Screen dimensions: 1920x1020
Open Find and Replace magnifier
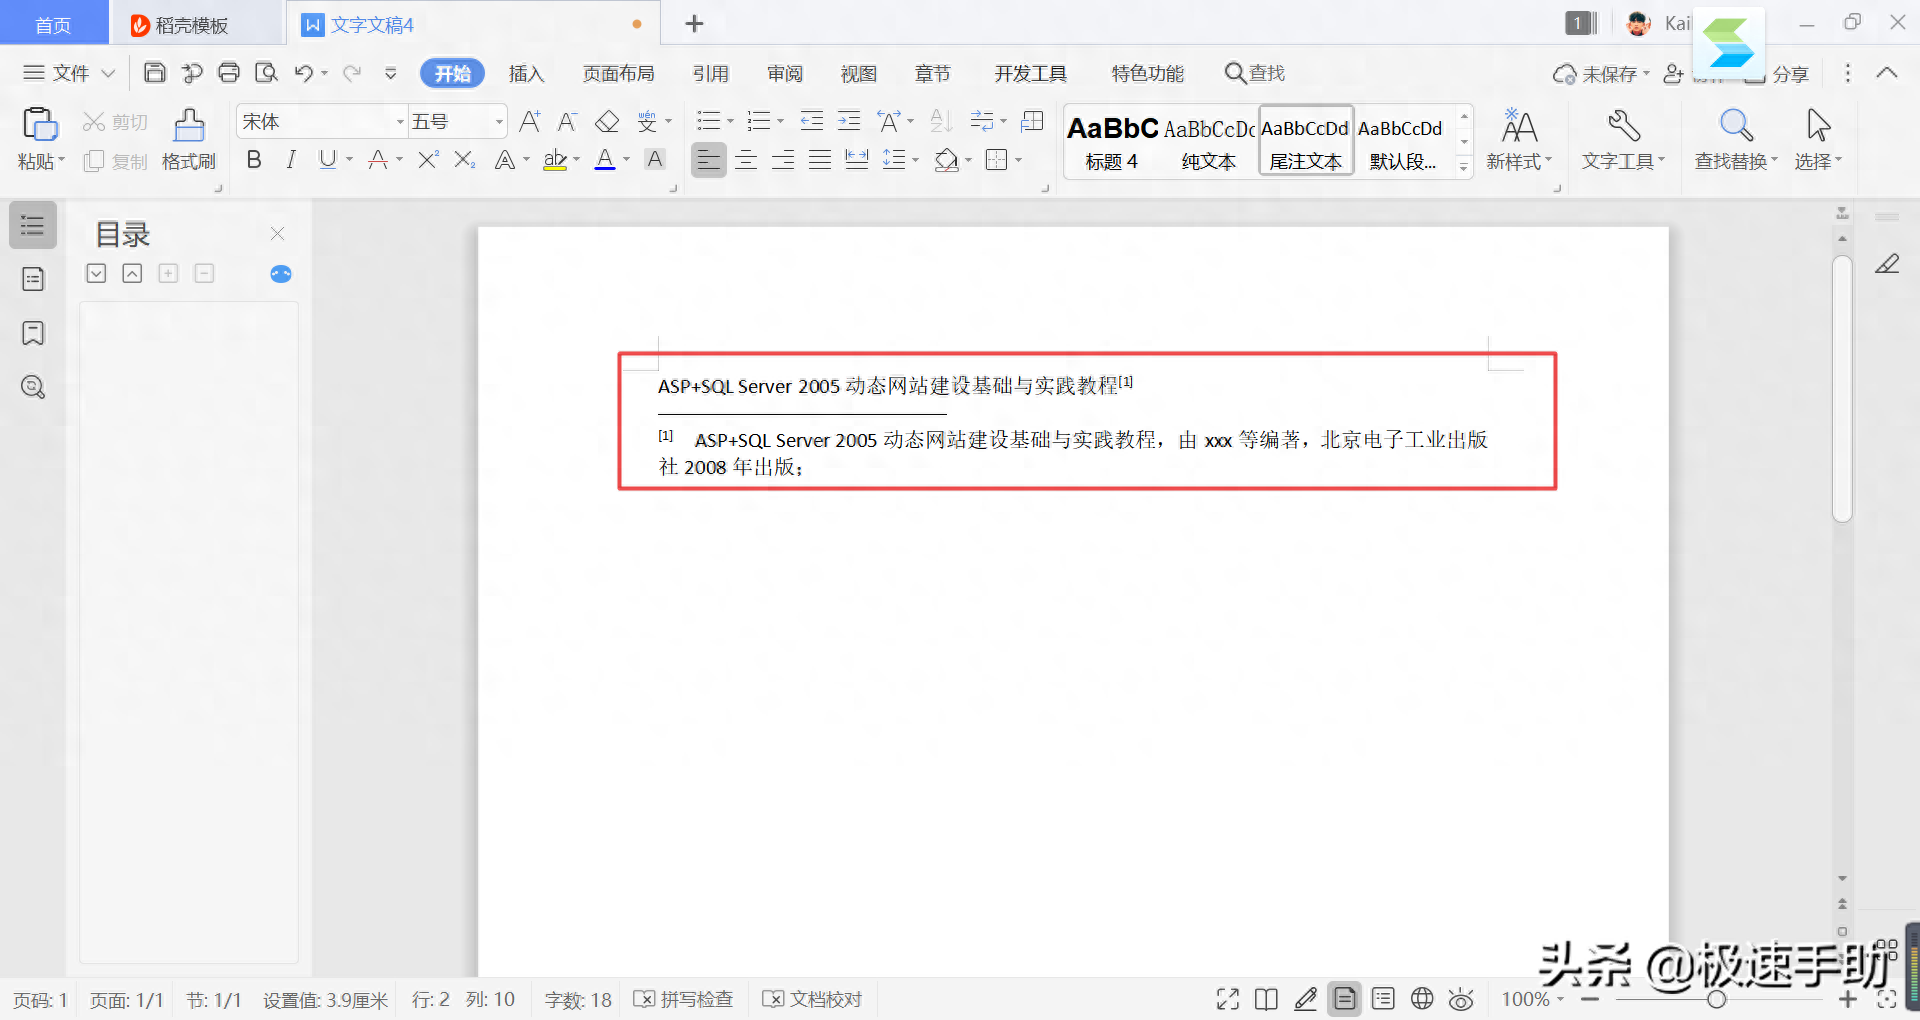(x=1736, y=126)
